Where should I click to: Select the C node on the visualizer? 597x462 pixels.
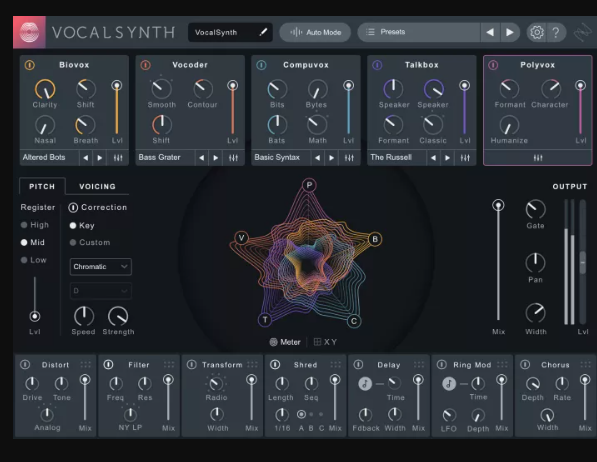click(354, 321)
